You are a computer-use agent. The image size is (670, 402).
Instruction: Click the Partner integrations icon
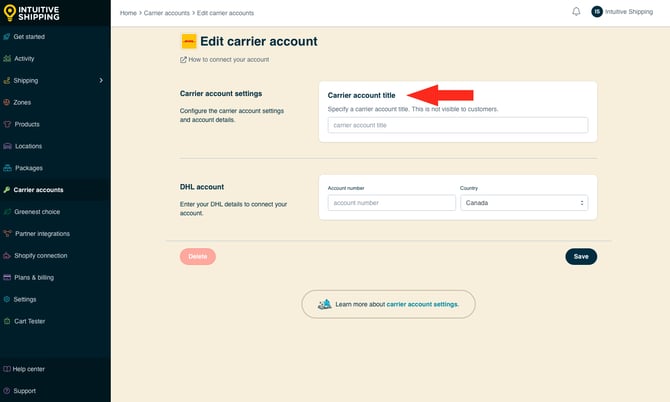(x=7, y=234)
